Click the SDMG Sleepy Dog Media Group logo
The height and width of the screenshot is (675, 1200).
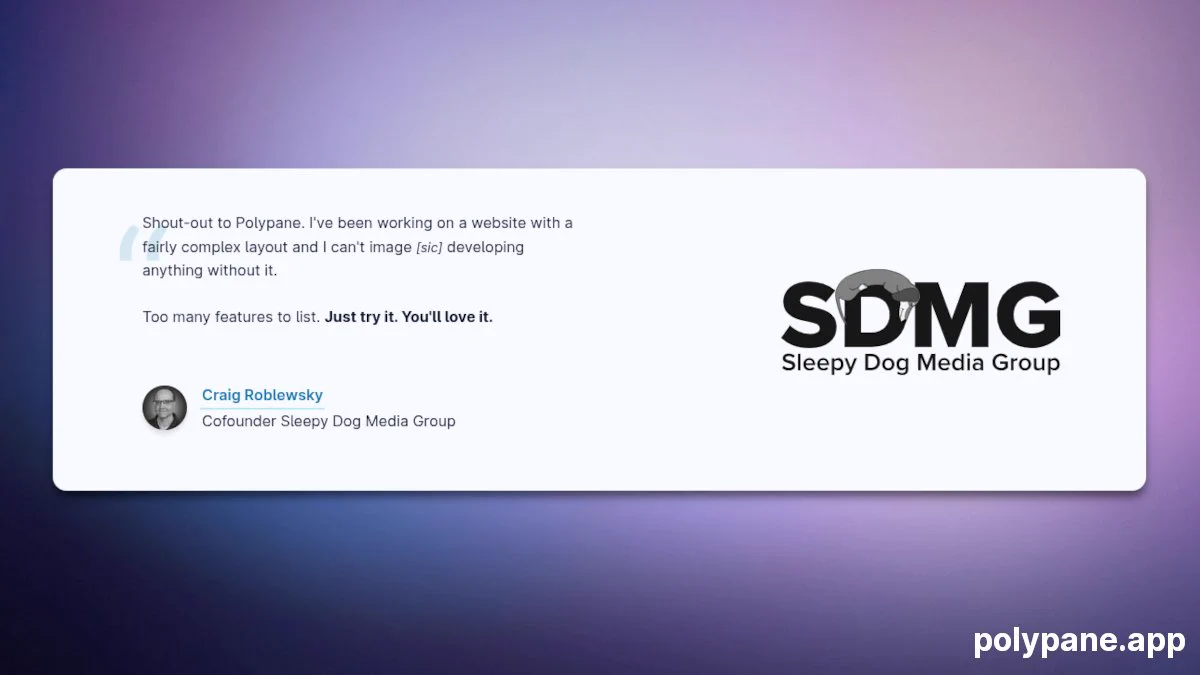920,322
